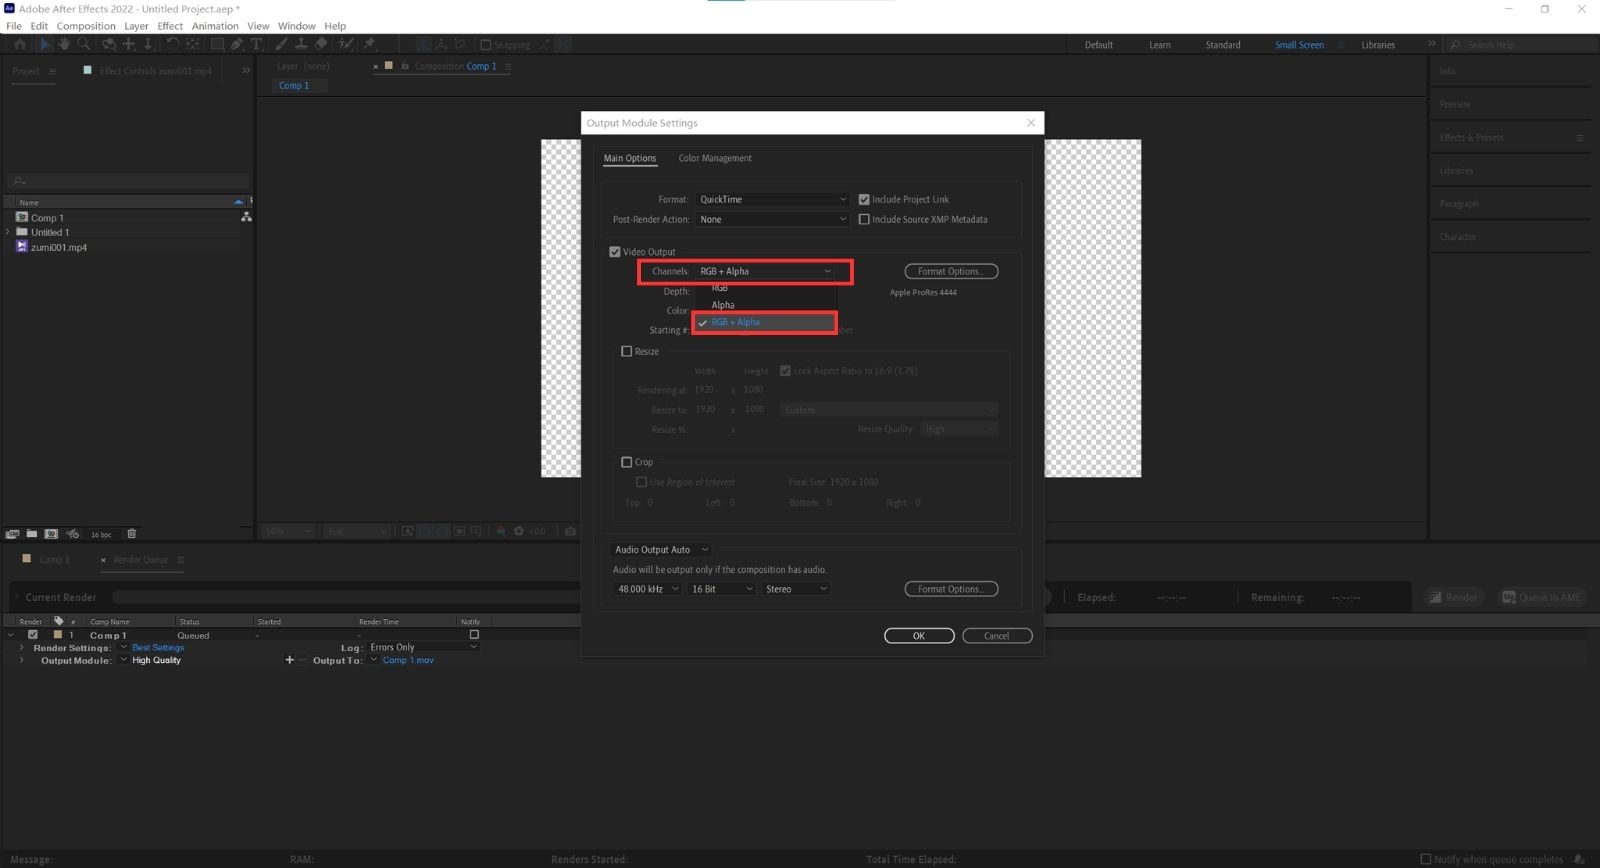This screenshot has width=1600, height=868.
Task: Select the Pen tool
Action: point(236,44)
